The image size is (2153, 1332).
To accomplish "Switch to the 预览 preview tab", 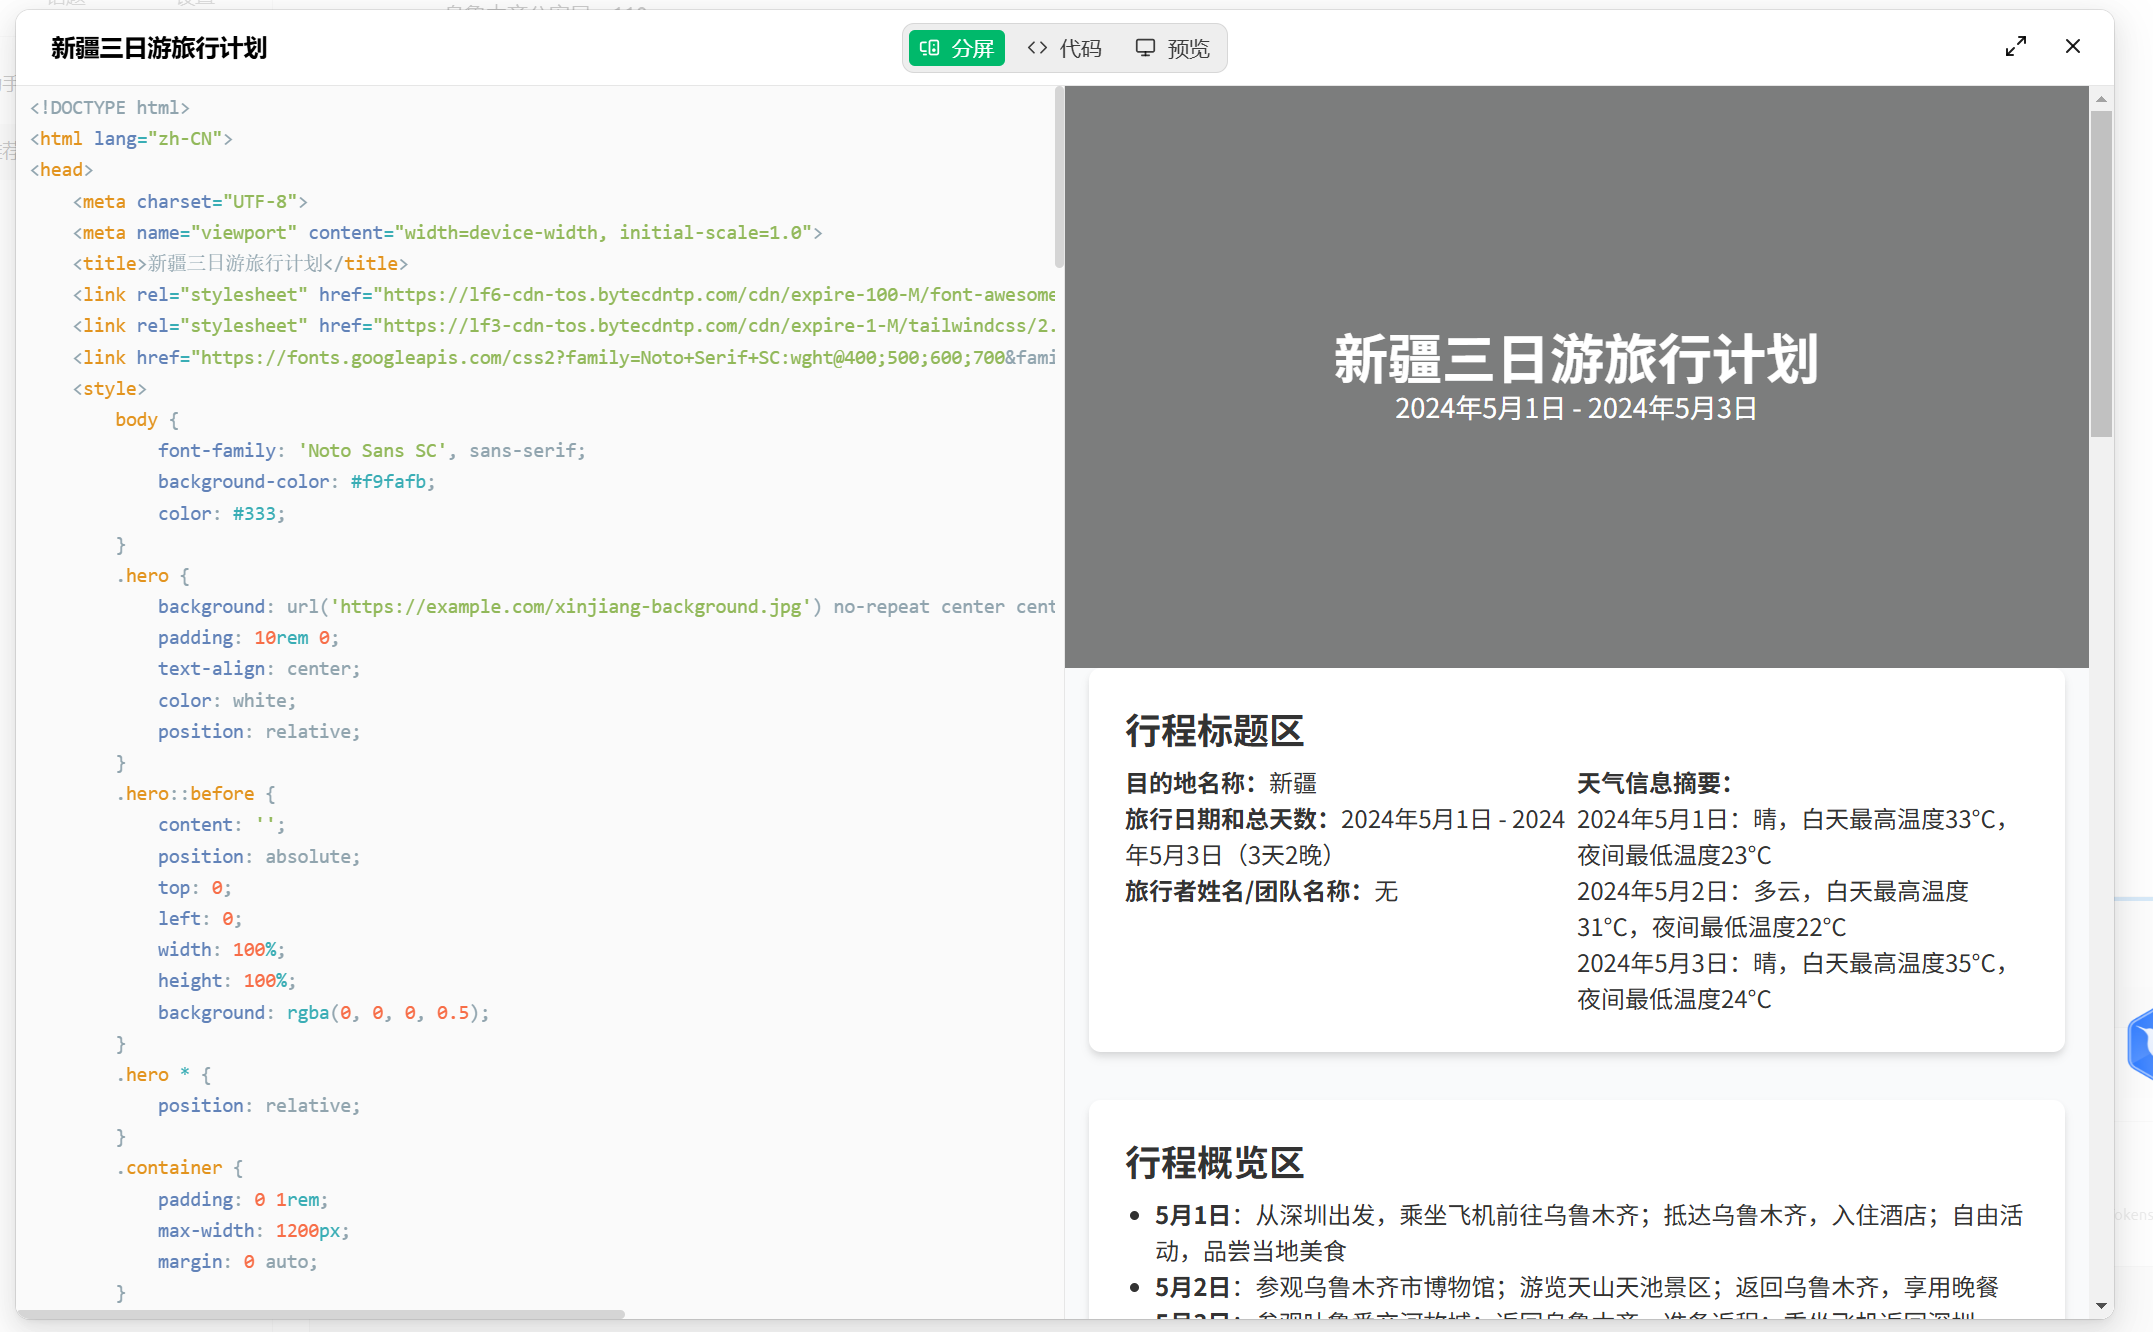I will (x=1172, y=48).
